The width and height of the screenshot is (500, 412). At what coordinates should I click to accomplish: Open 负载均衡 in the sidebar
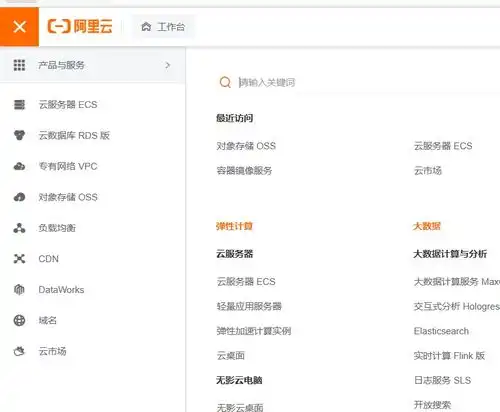pos(57,228)
